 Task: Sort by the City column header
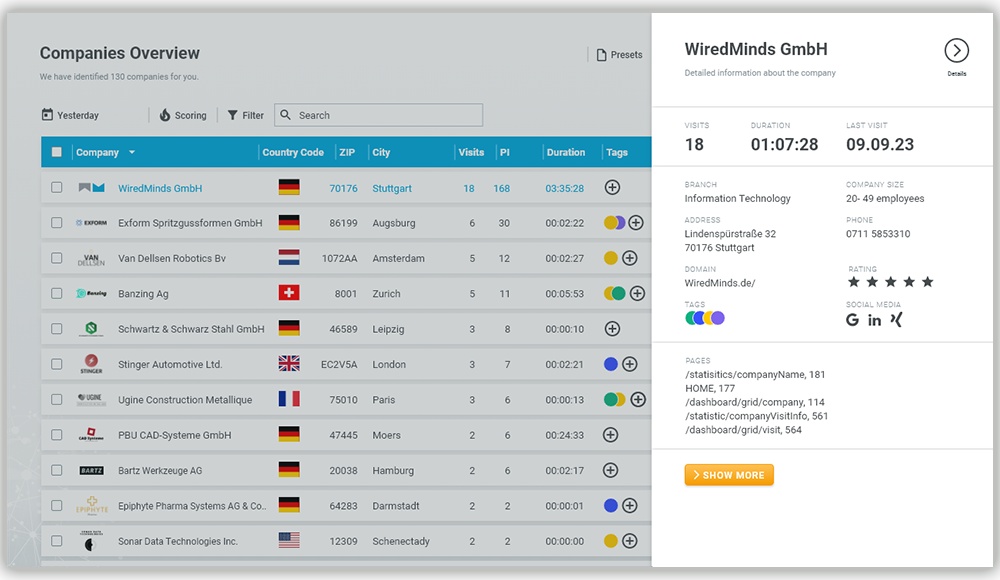(381, 152)
